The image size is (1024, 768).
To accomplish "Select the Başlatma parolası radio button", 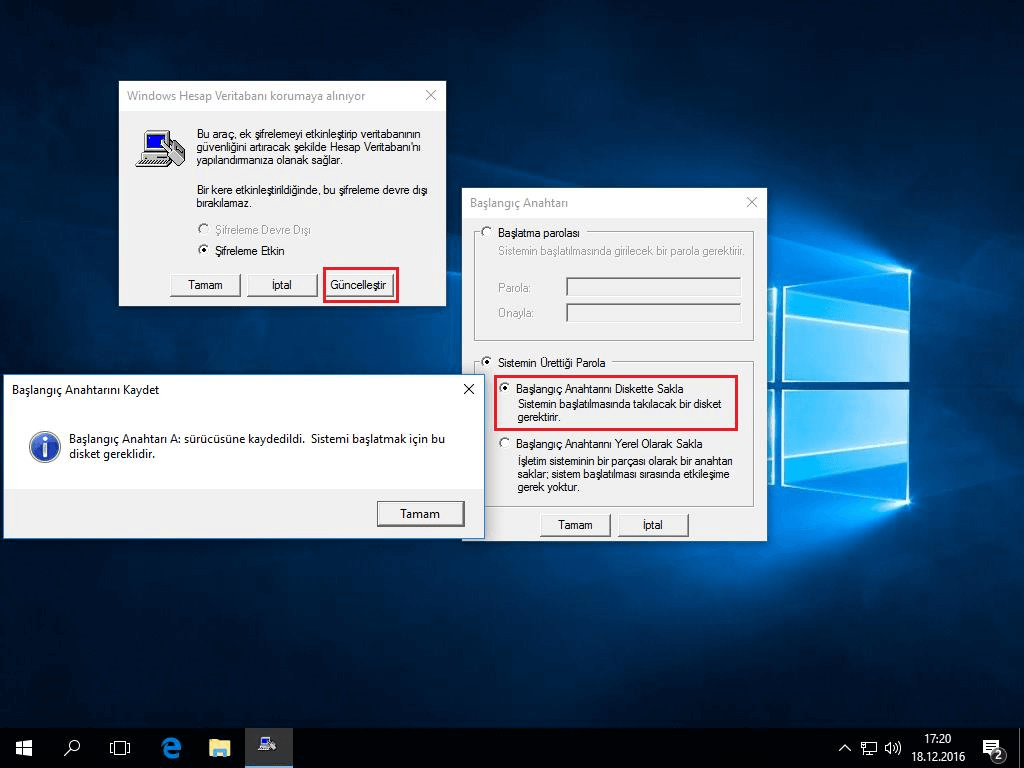I will pyautogui.click(x=487, y=233).
